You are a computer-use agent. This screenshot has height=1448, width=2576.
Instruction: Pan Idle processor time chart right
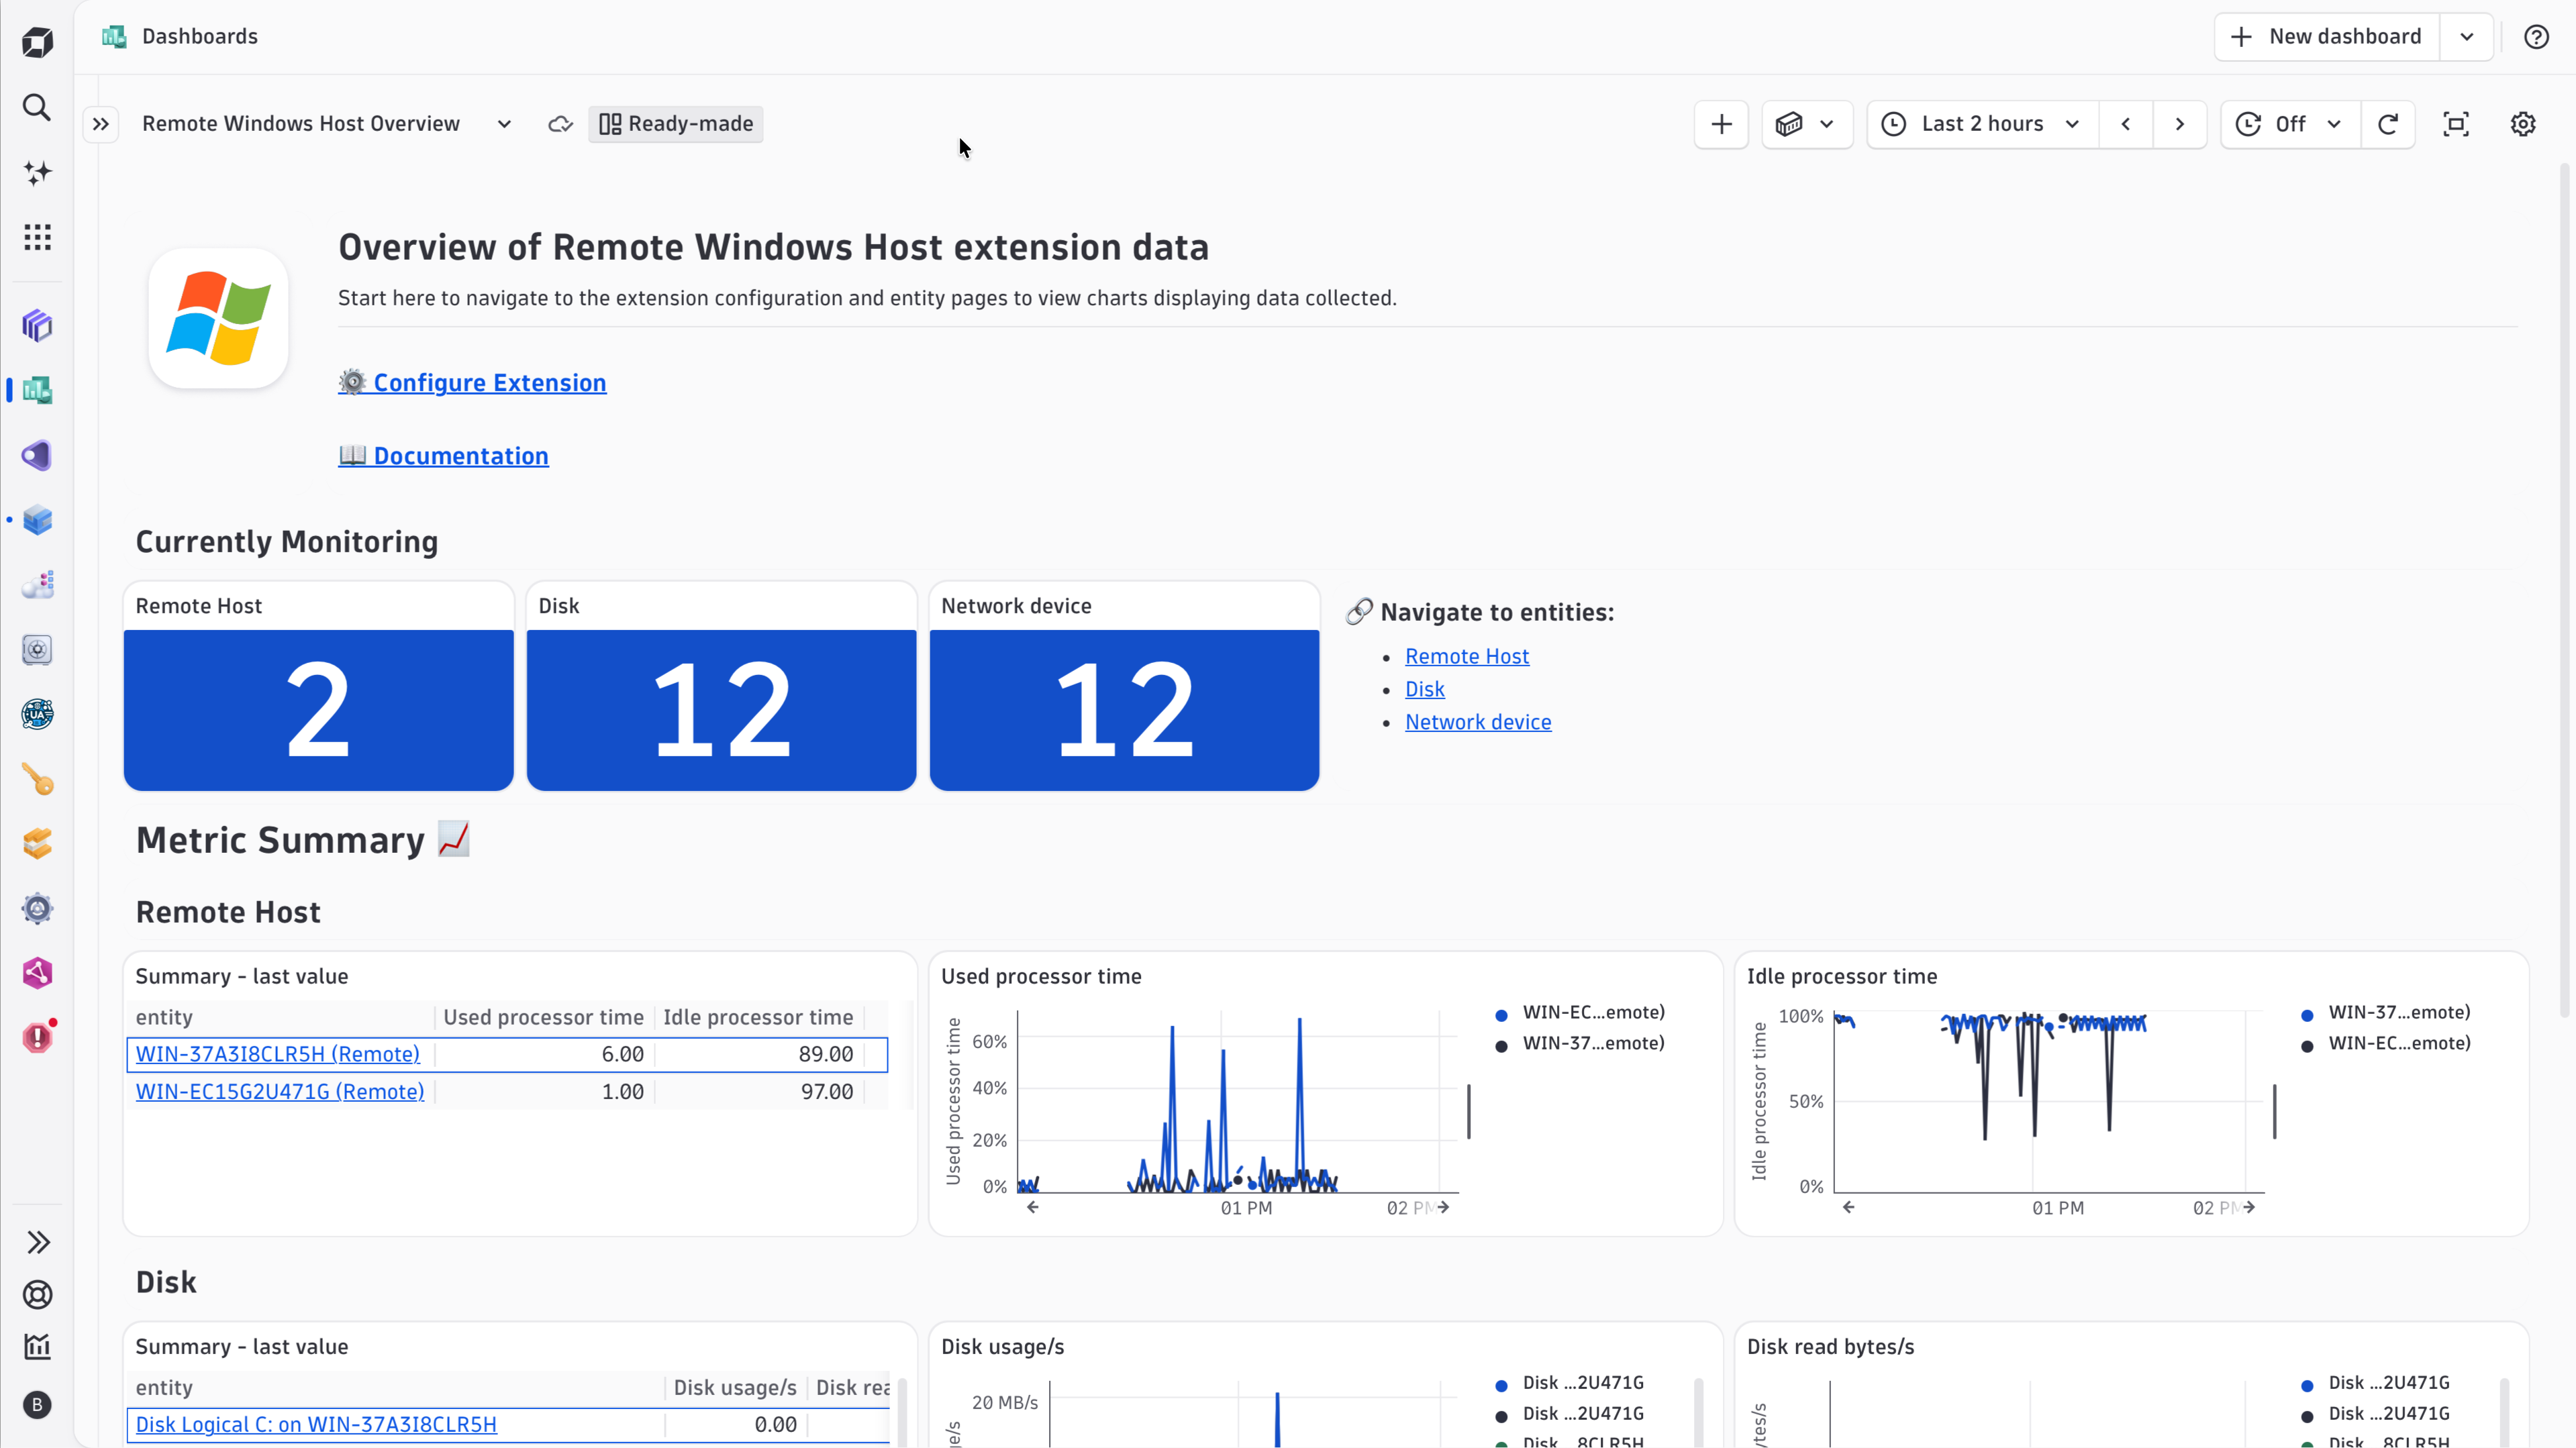pyautogui.click(x=2249, y=1208)
